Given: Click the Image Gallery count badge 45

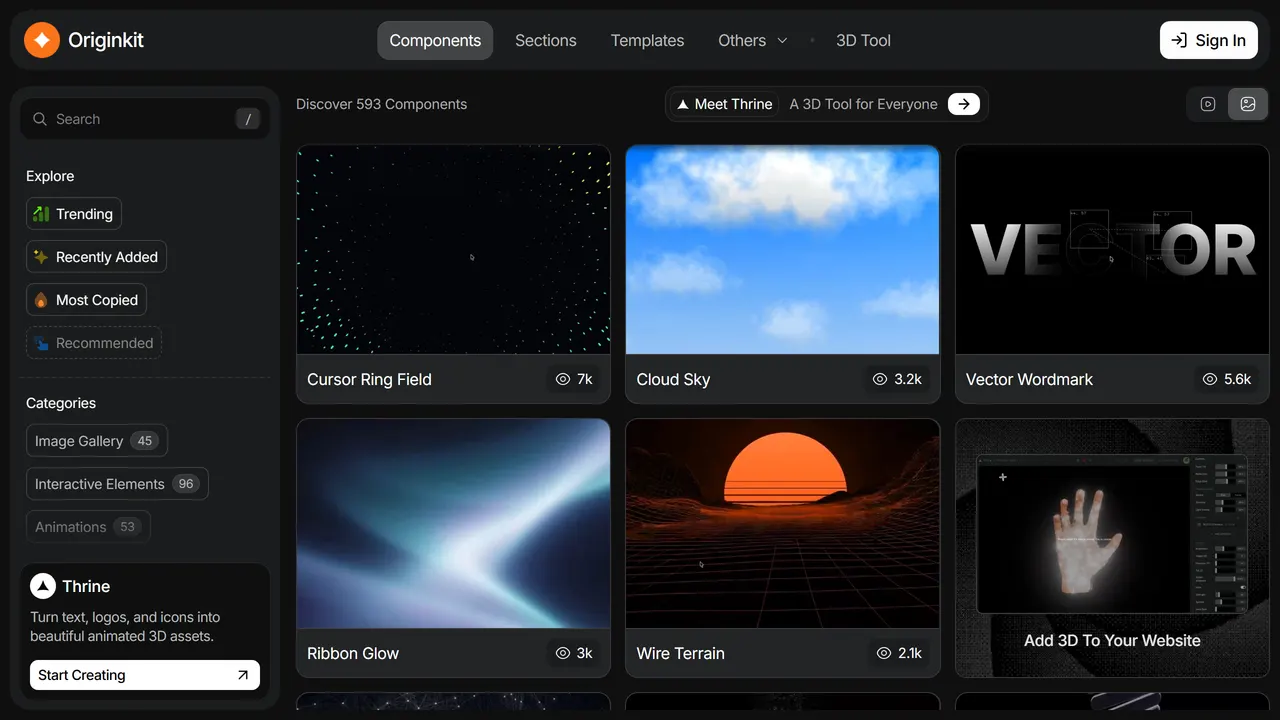Looking at the screenshot, I should (x=145, y=441).
